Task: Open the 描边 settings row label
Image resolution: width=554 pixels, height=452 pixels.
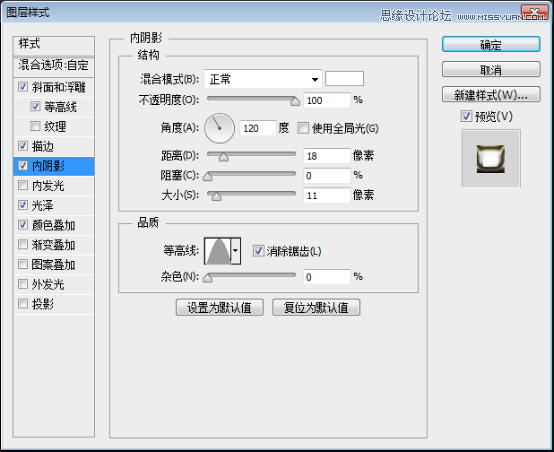Action: click(42, 146)
